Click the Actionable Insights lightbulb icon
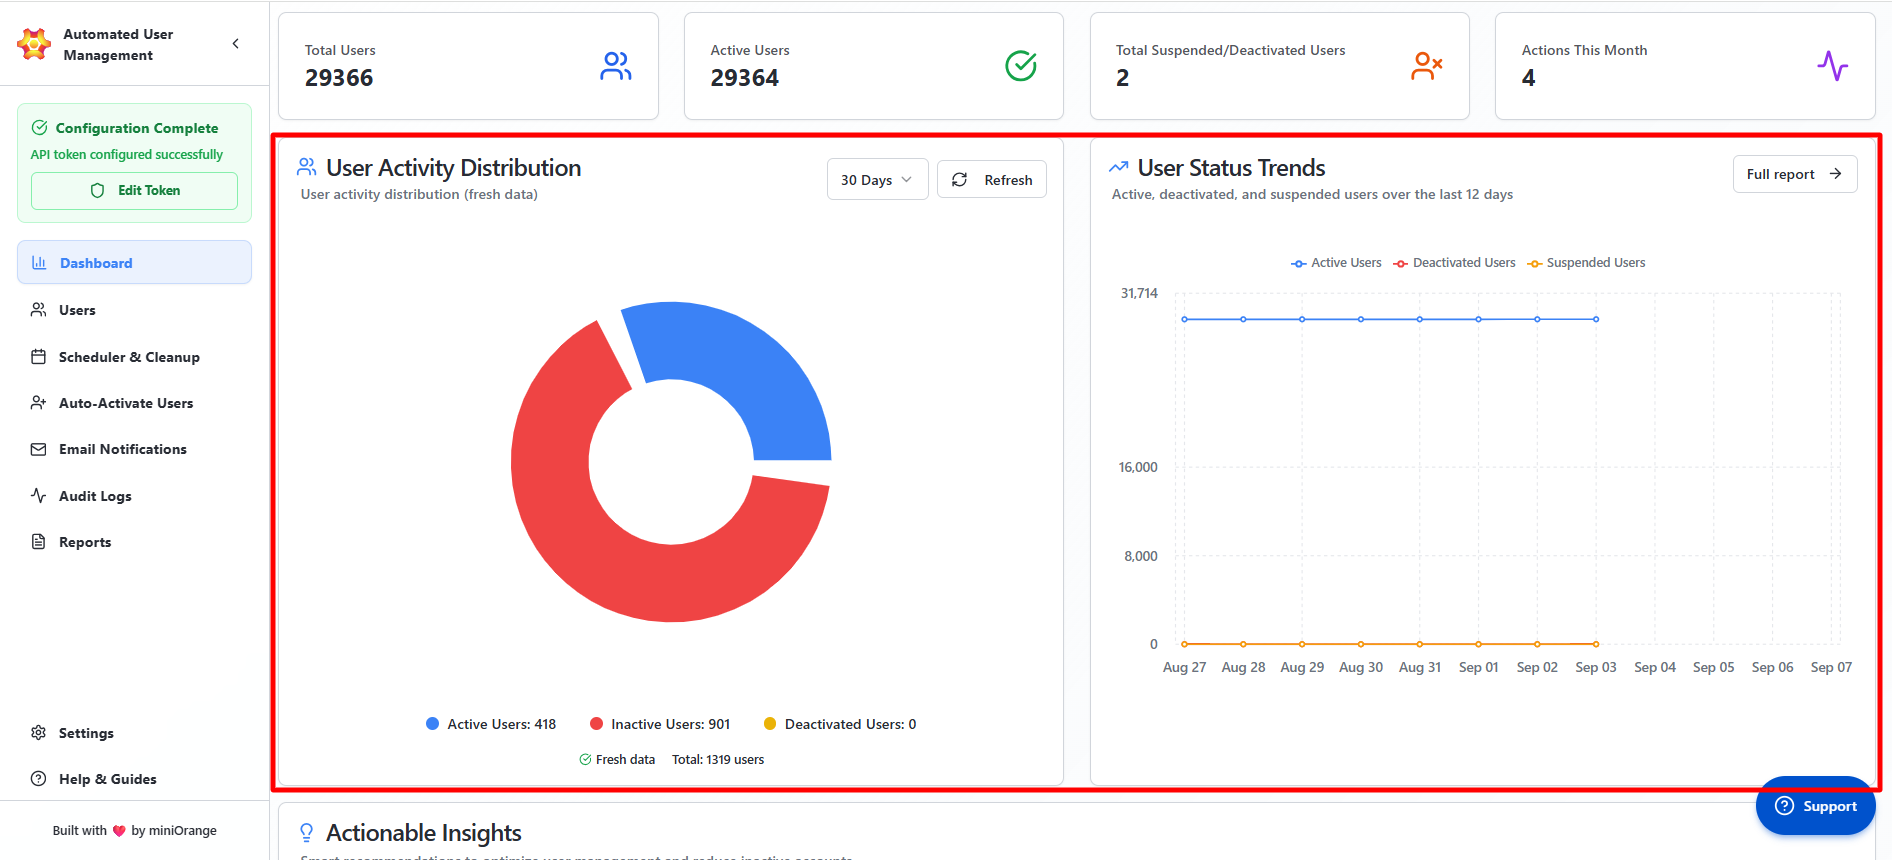1892x860 pixels. pyautogui.click(x=307, y=833)
